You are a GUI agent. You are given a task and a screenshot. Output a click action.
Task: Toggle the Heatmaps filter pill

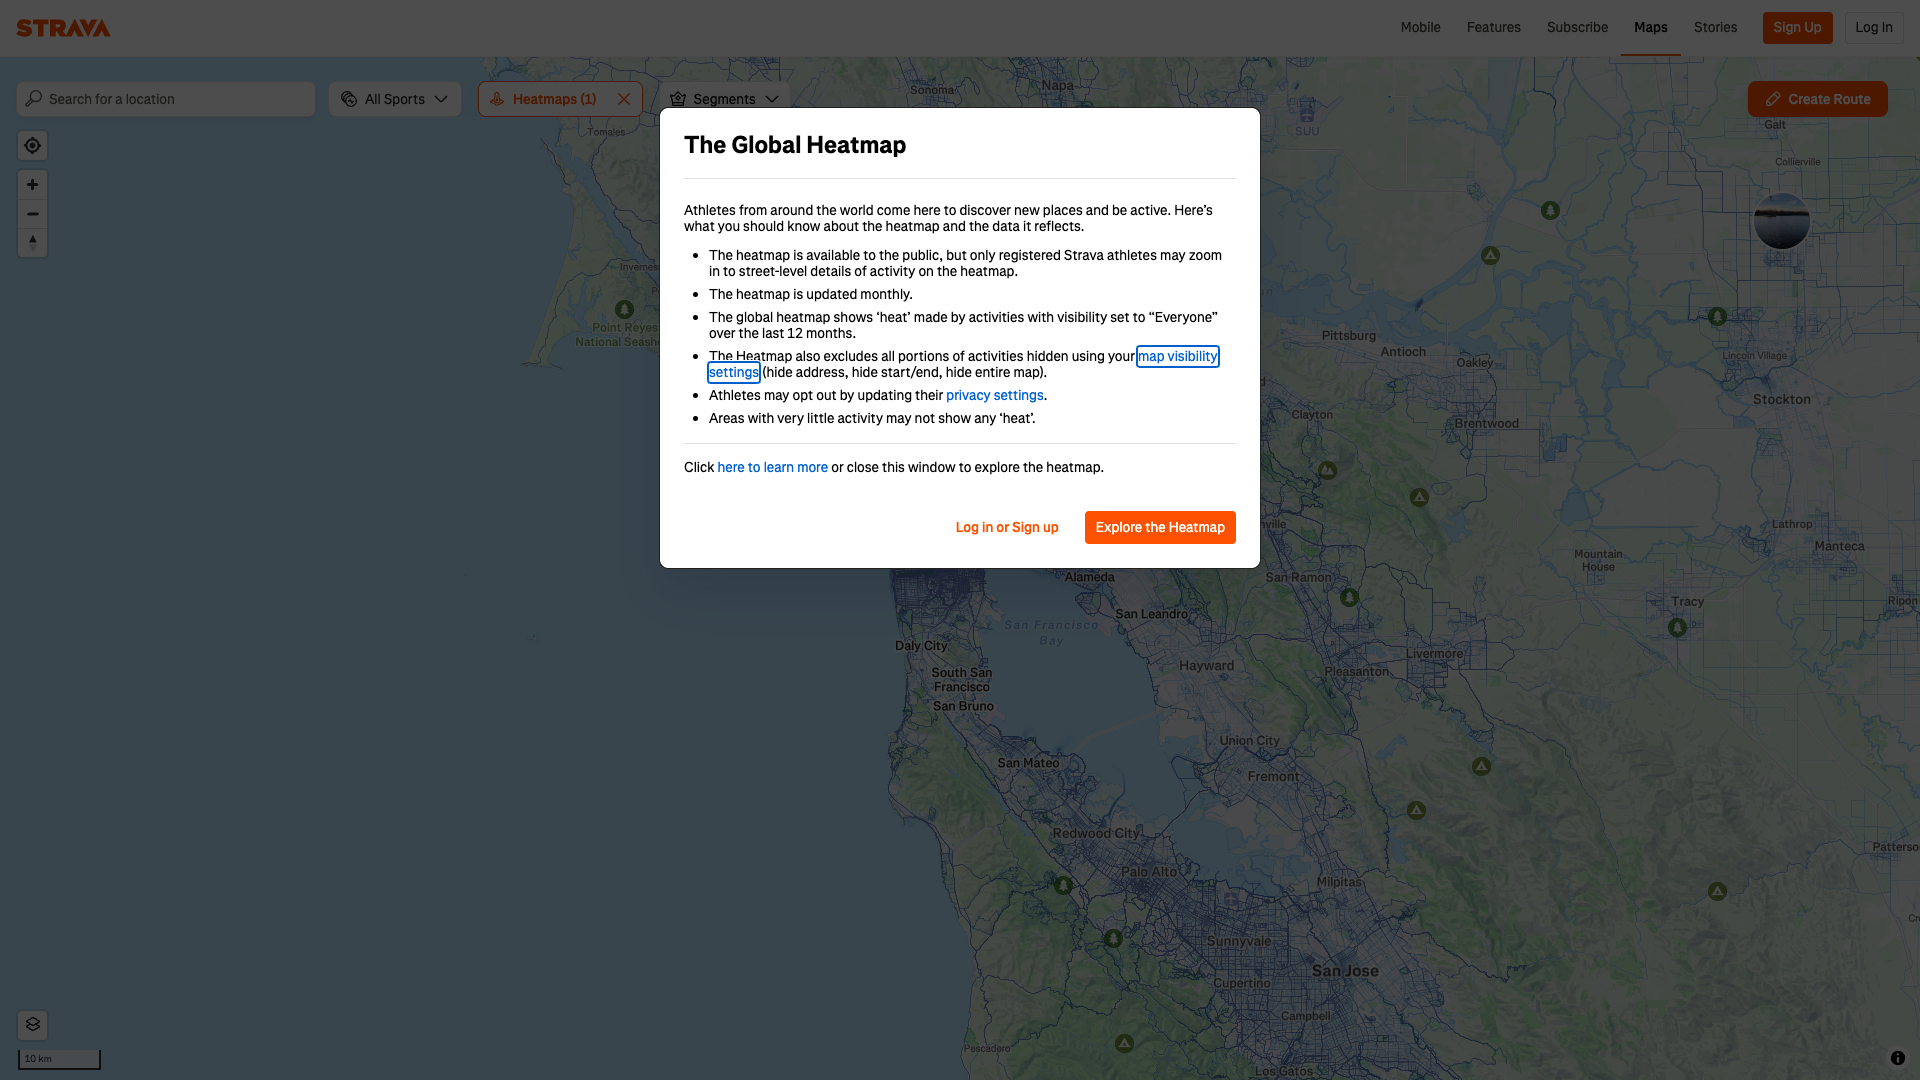(545, 98)
